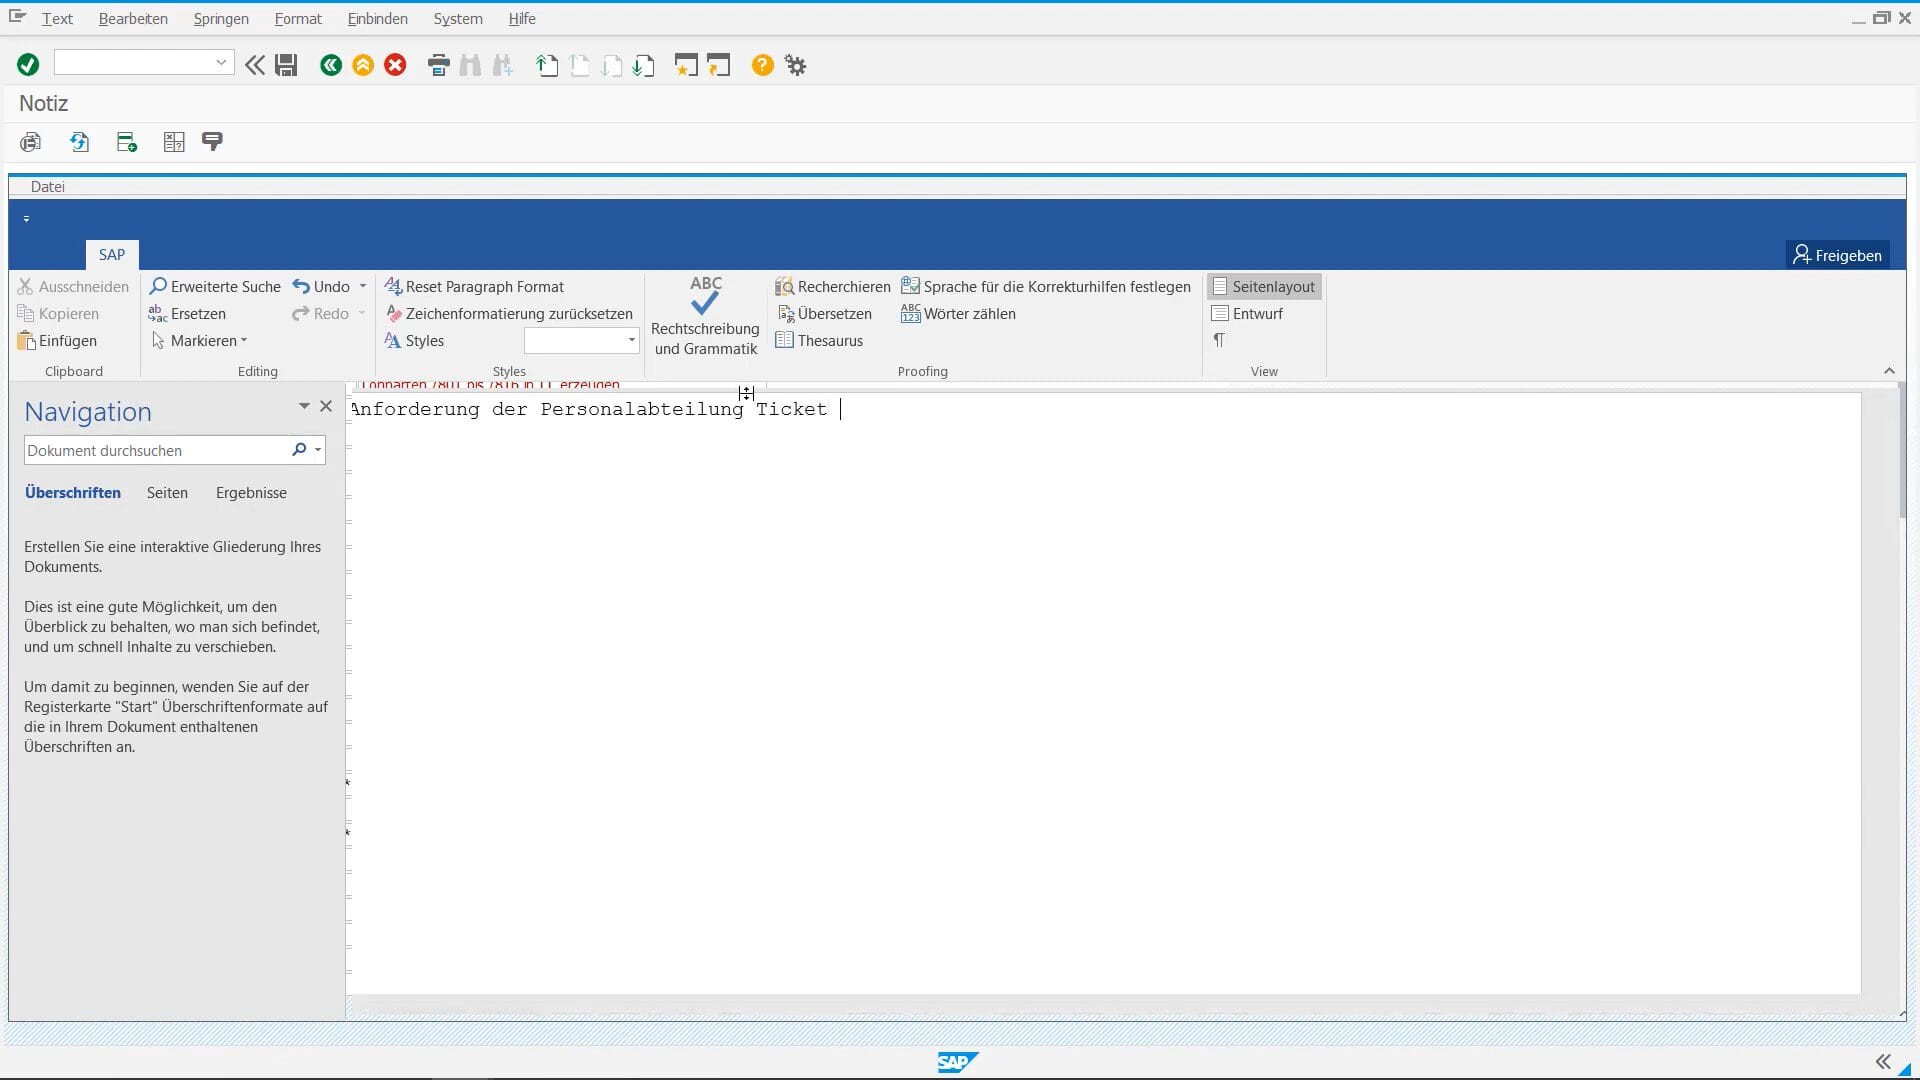This screenshot has height=1080, width=1920.
Task: Open Navigation pane options dropdown arrow
Action: pos(304,406)
